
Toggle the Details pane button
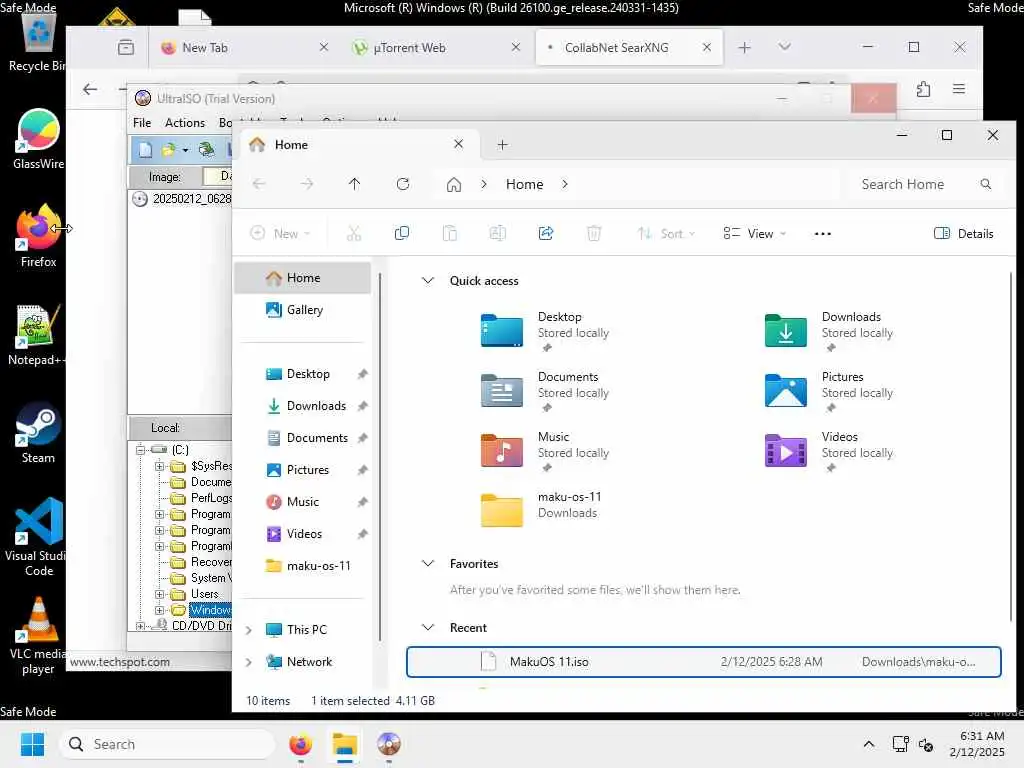(x=964, y=233)
